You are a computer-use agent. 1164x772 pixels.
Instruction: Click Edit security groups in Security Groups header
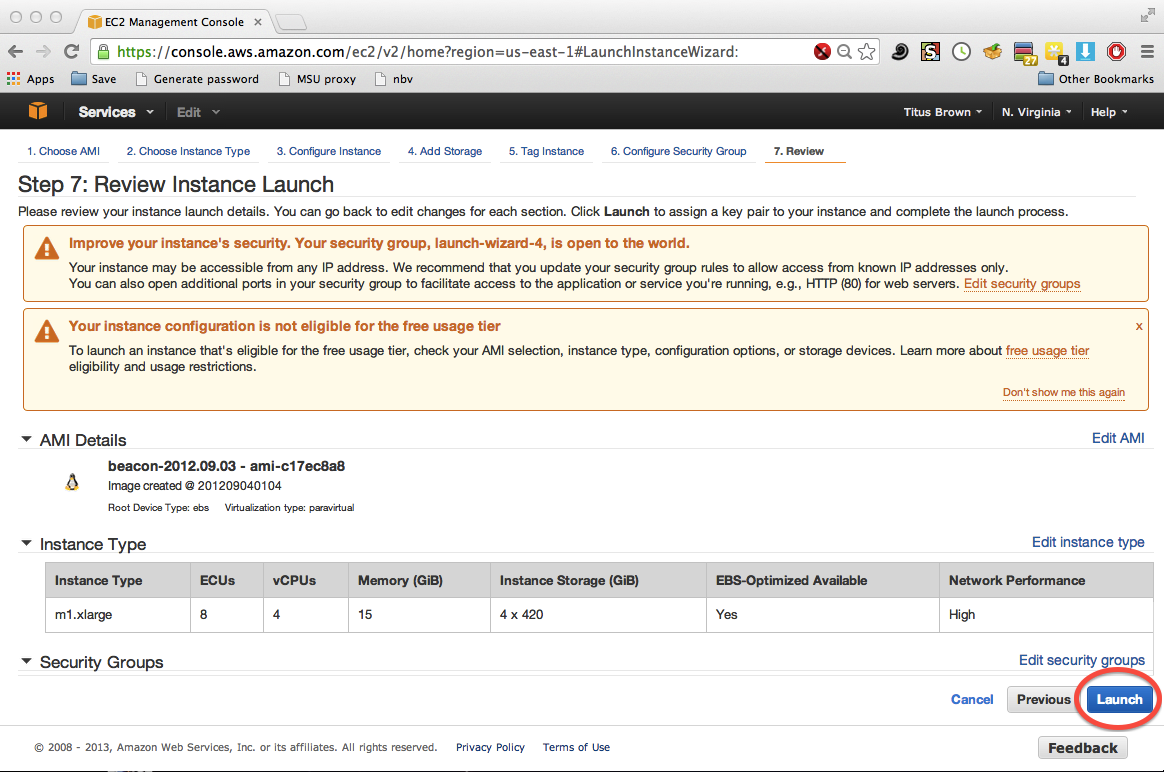pos(1082,660)
